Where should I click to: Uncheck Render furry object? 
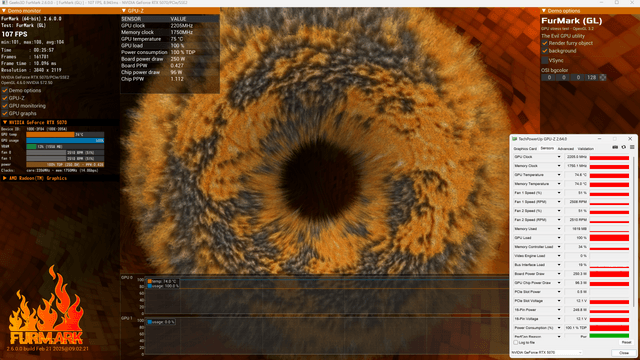(544, 43)
